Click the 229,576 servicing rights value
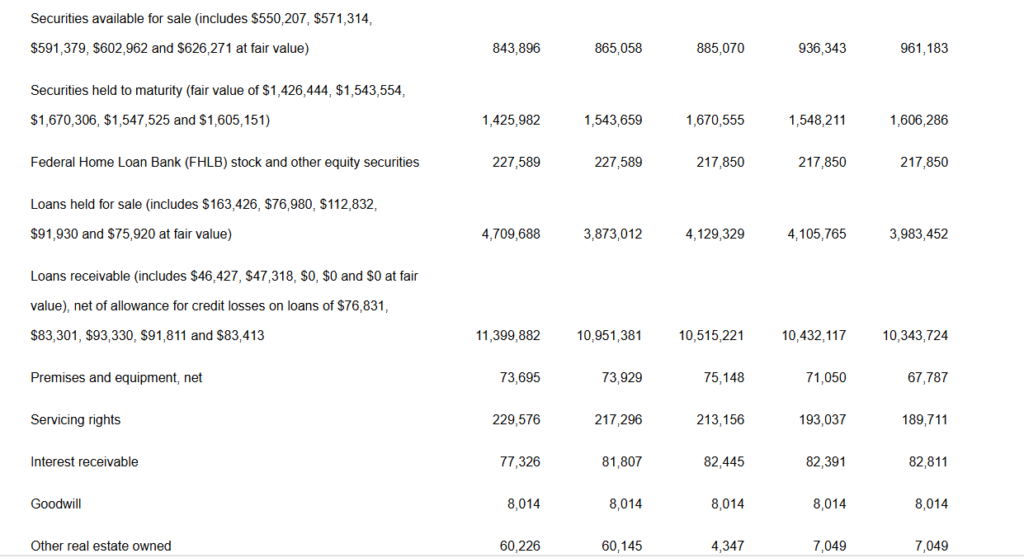Viewport: 1024px width, 558px height. pyautogui.click(x=517, y=420)
